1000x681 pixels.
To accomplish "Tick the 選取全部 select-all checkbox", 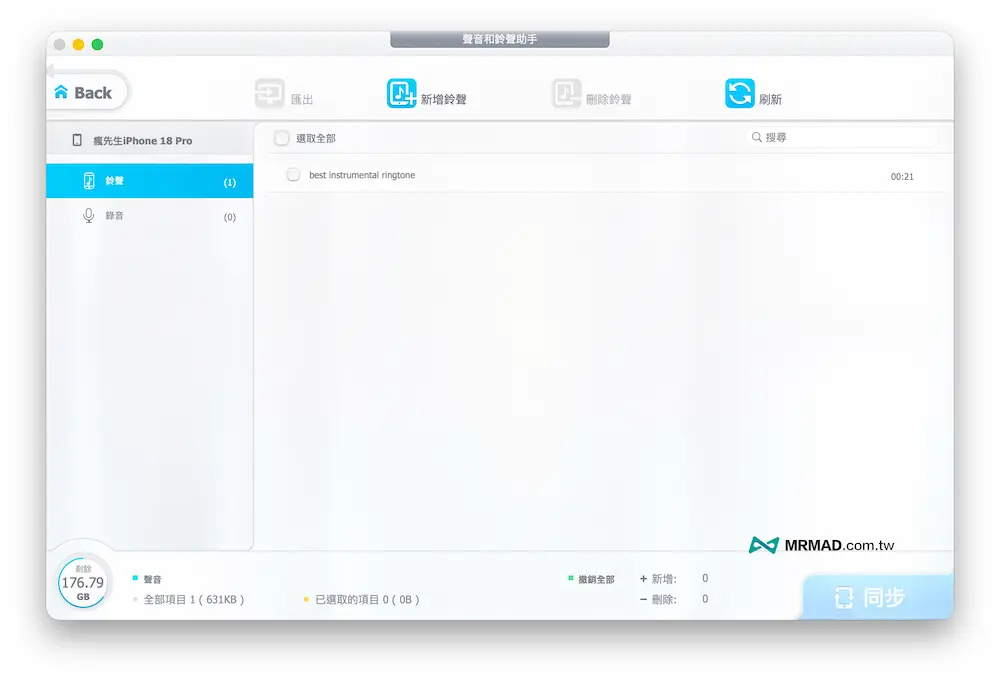I will pos(282,138).
